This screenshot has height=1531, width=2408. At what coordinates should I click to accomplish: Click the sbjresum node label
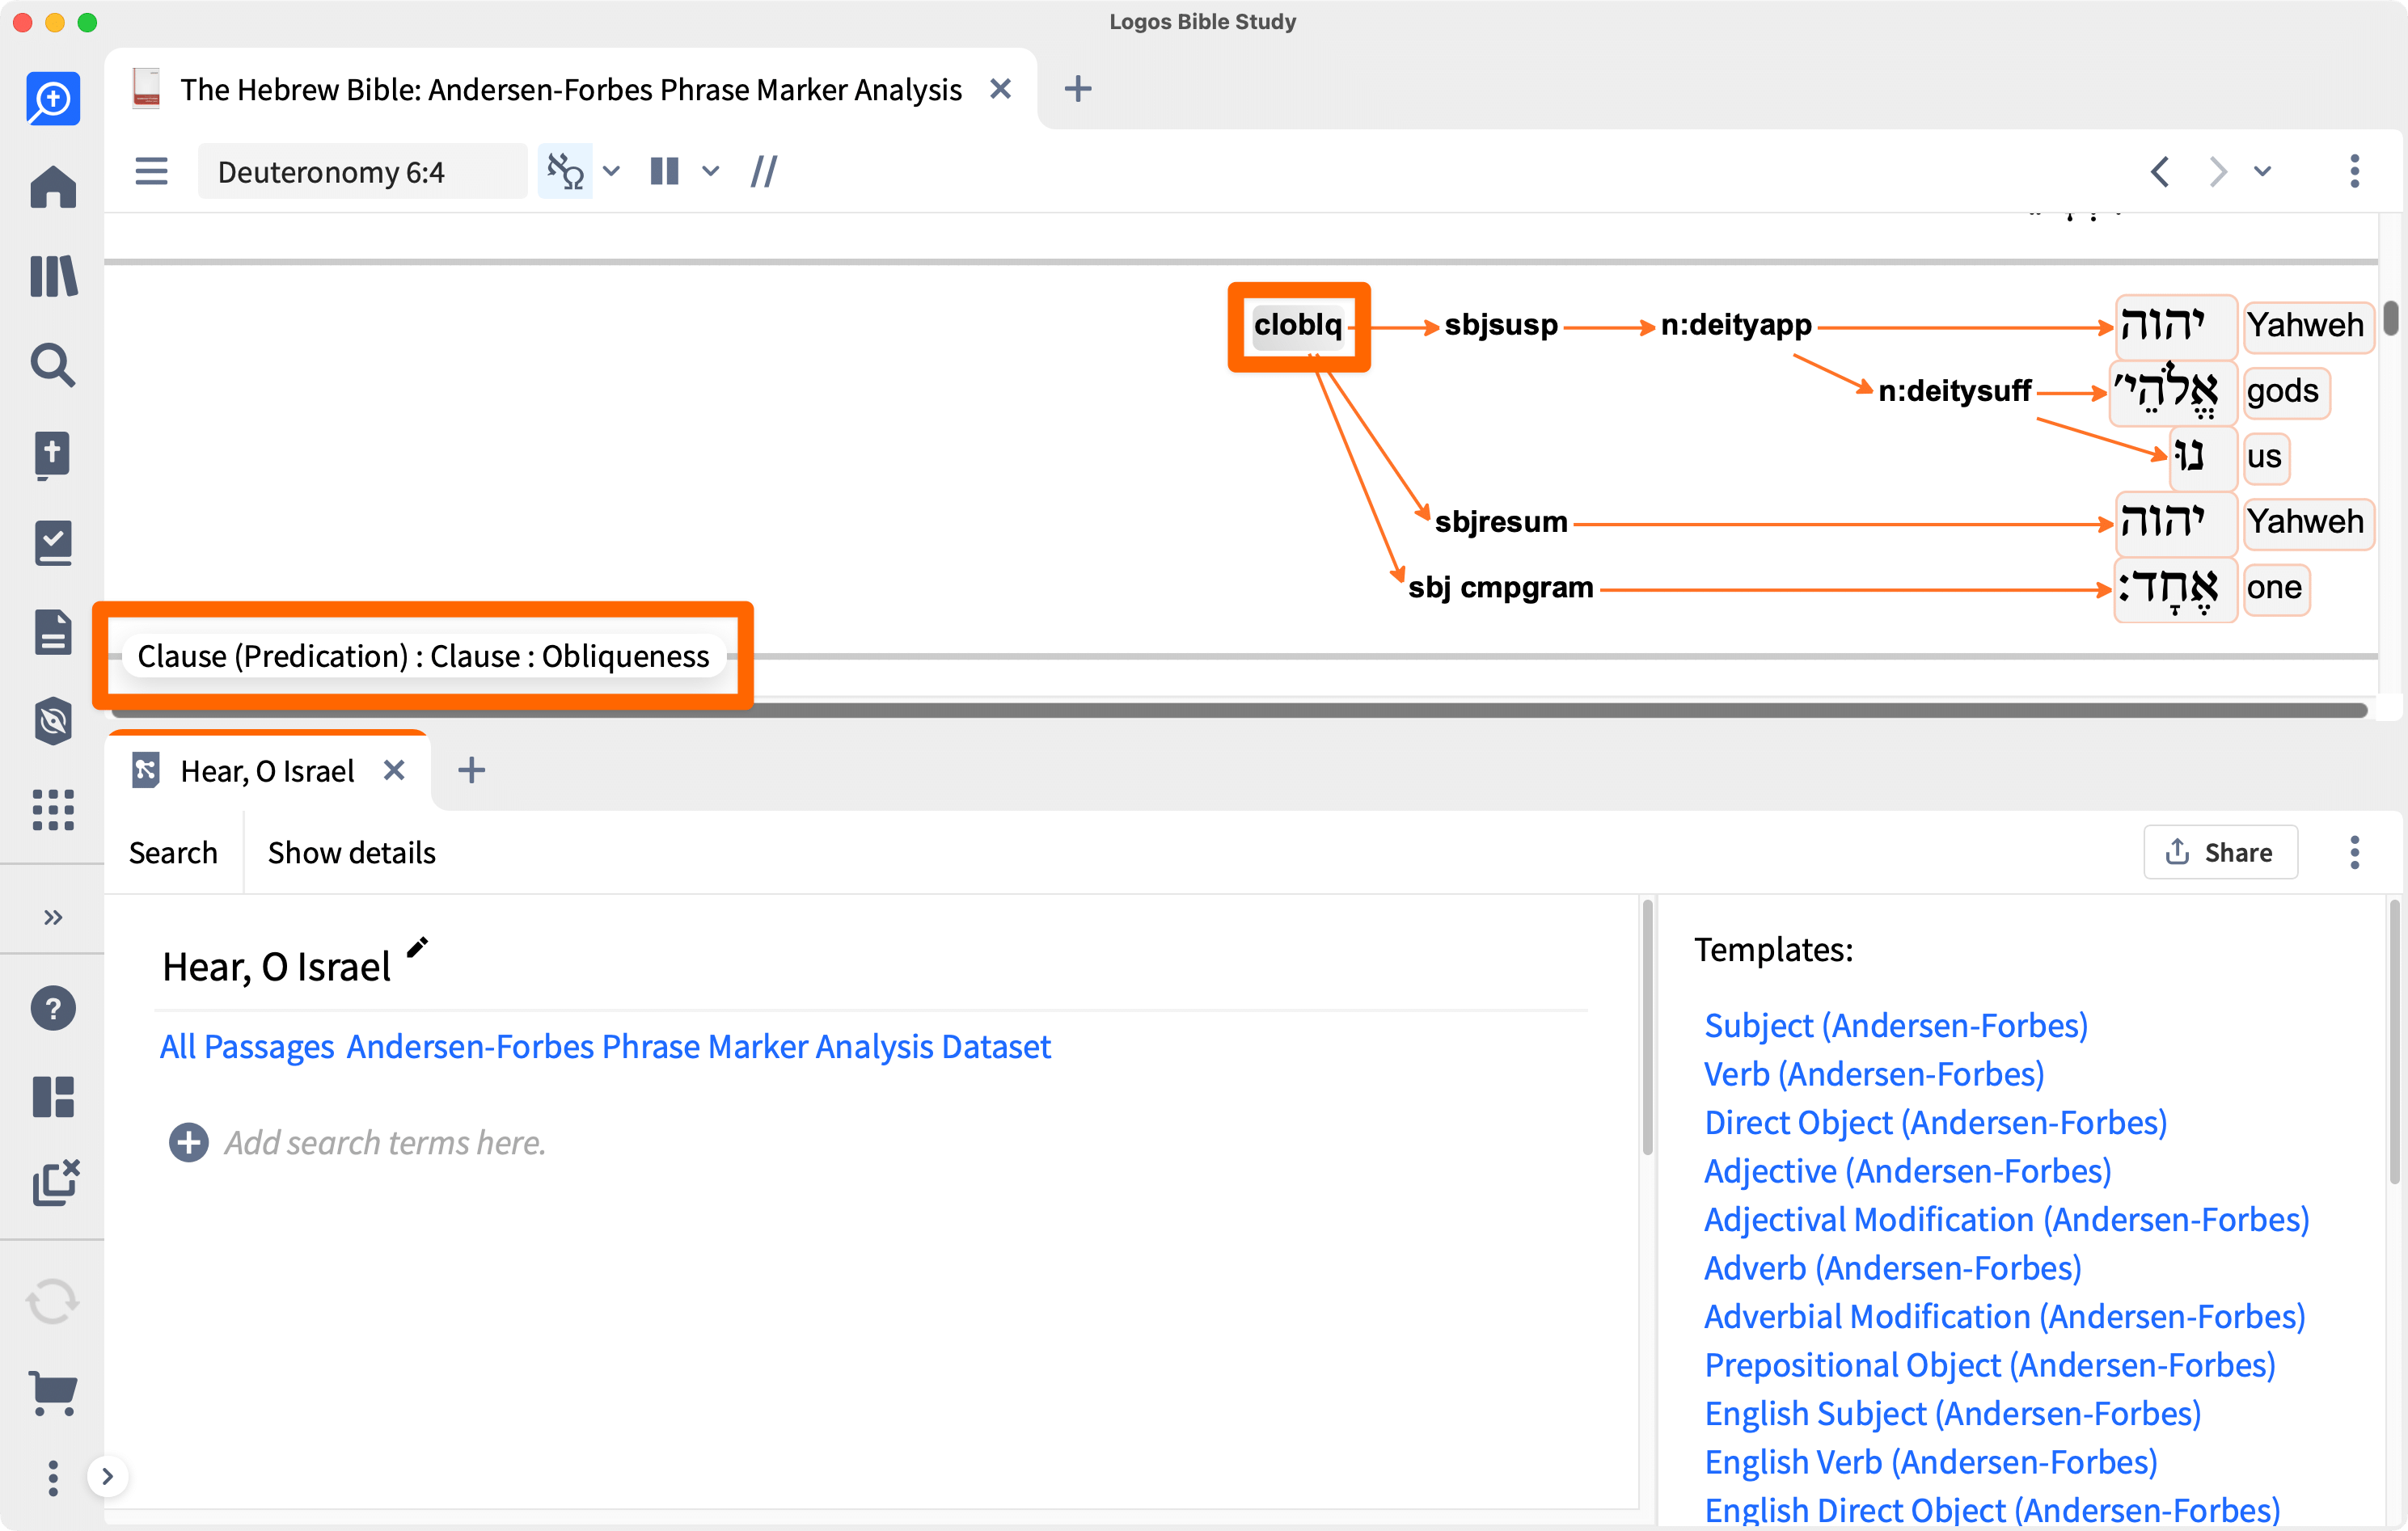pyautogui.click(x=1500, y=521)
